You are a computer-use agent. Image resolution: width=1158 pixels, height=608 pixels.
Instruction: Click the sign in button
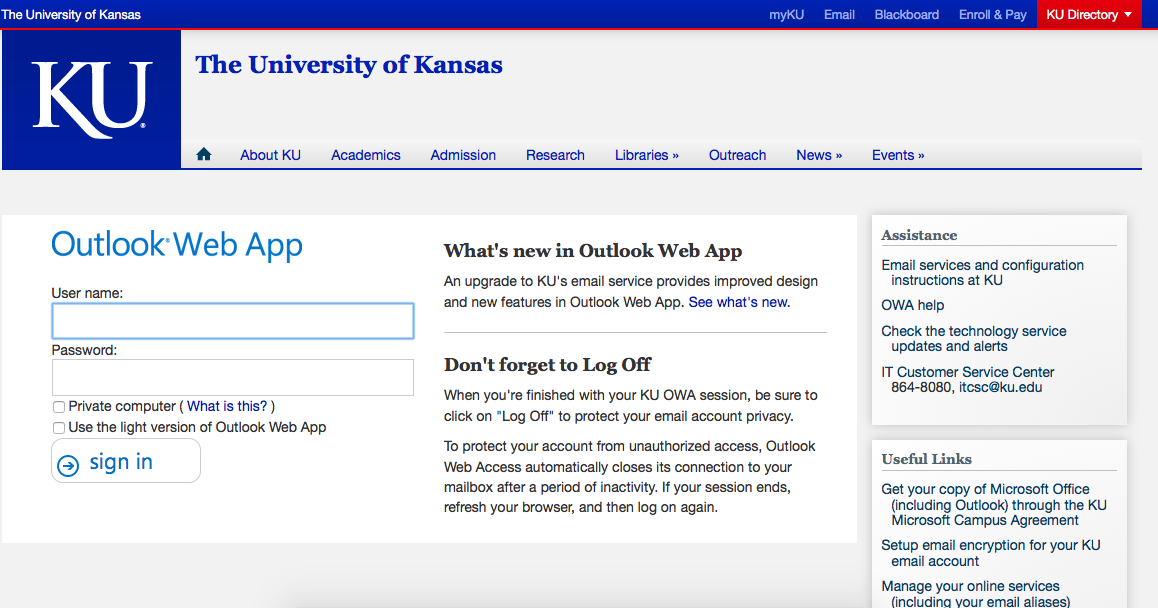(x=126, y=461)
